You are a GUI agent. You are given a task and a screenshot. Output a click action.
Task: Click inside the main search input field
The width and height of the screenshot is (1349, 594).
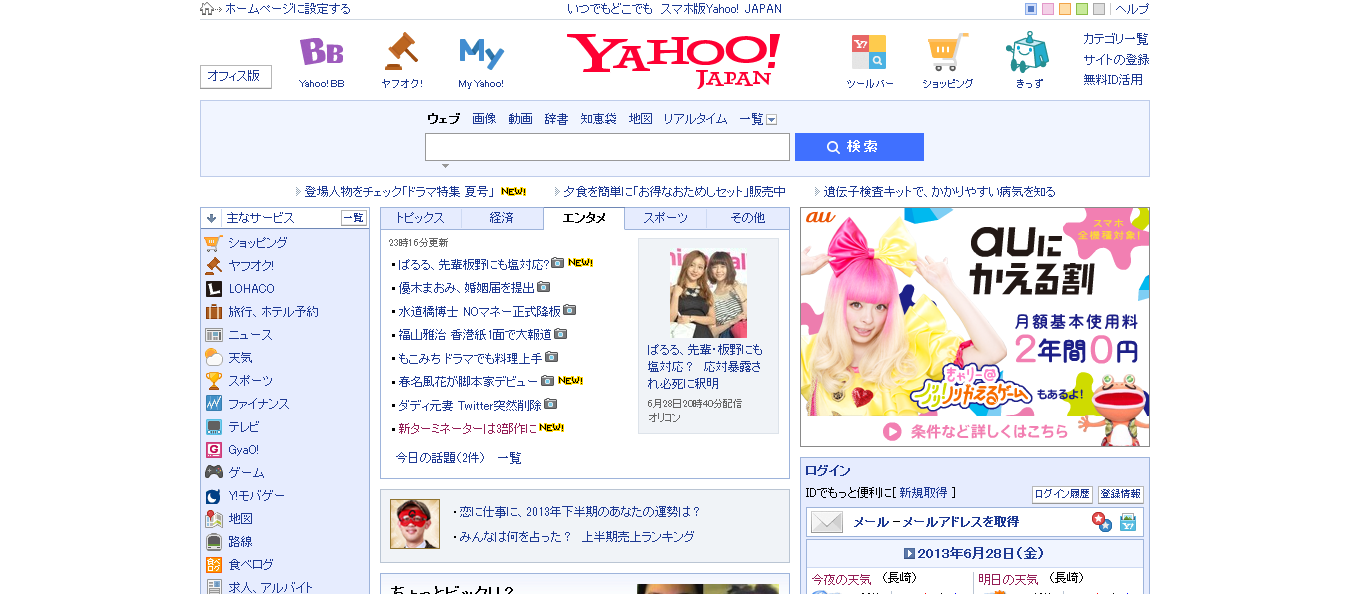pyautogui.click(x=607, y=147)
